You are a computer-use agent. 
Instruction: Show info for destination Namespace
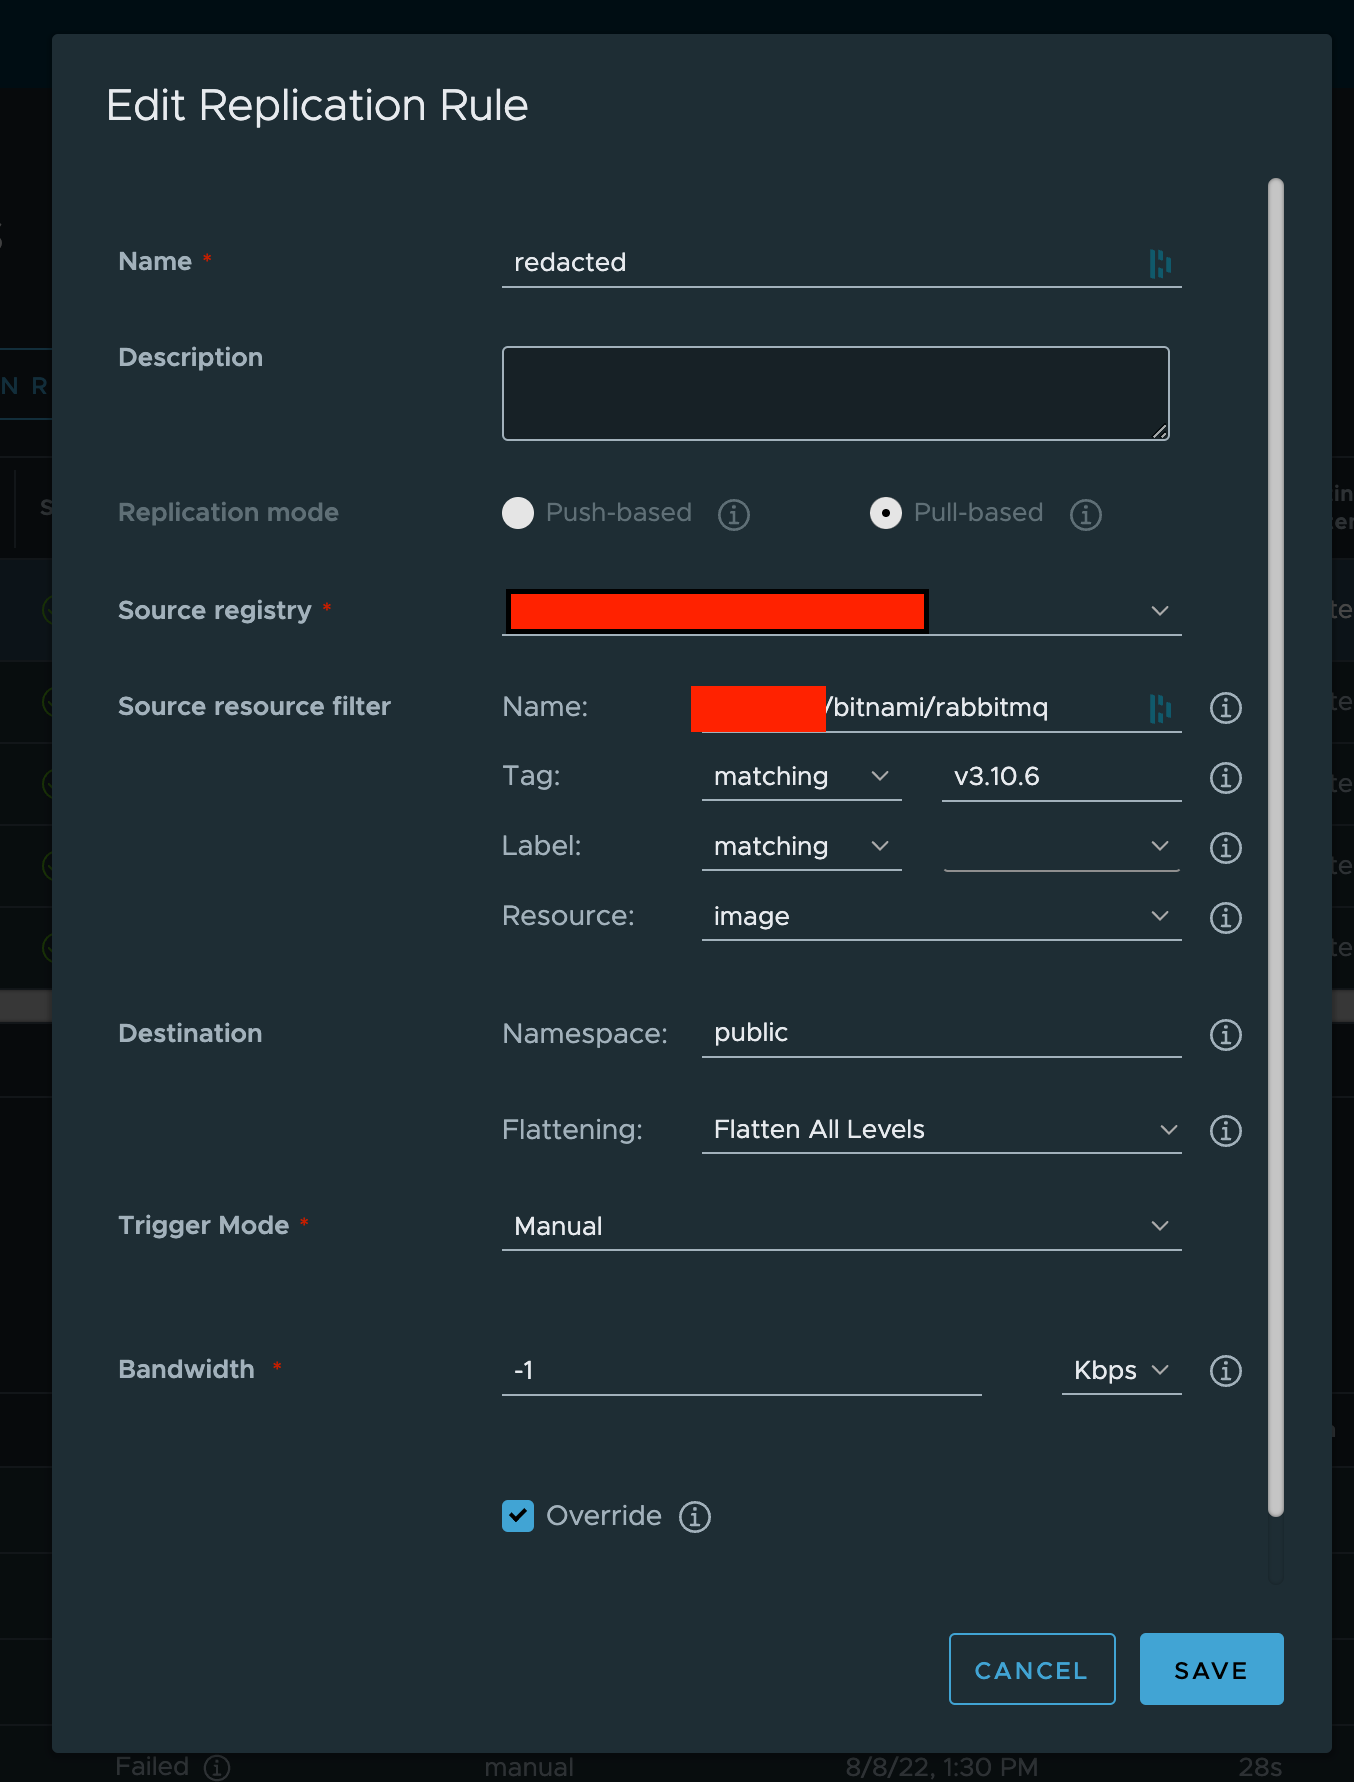[1226, 1035]
